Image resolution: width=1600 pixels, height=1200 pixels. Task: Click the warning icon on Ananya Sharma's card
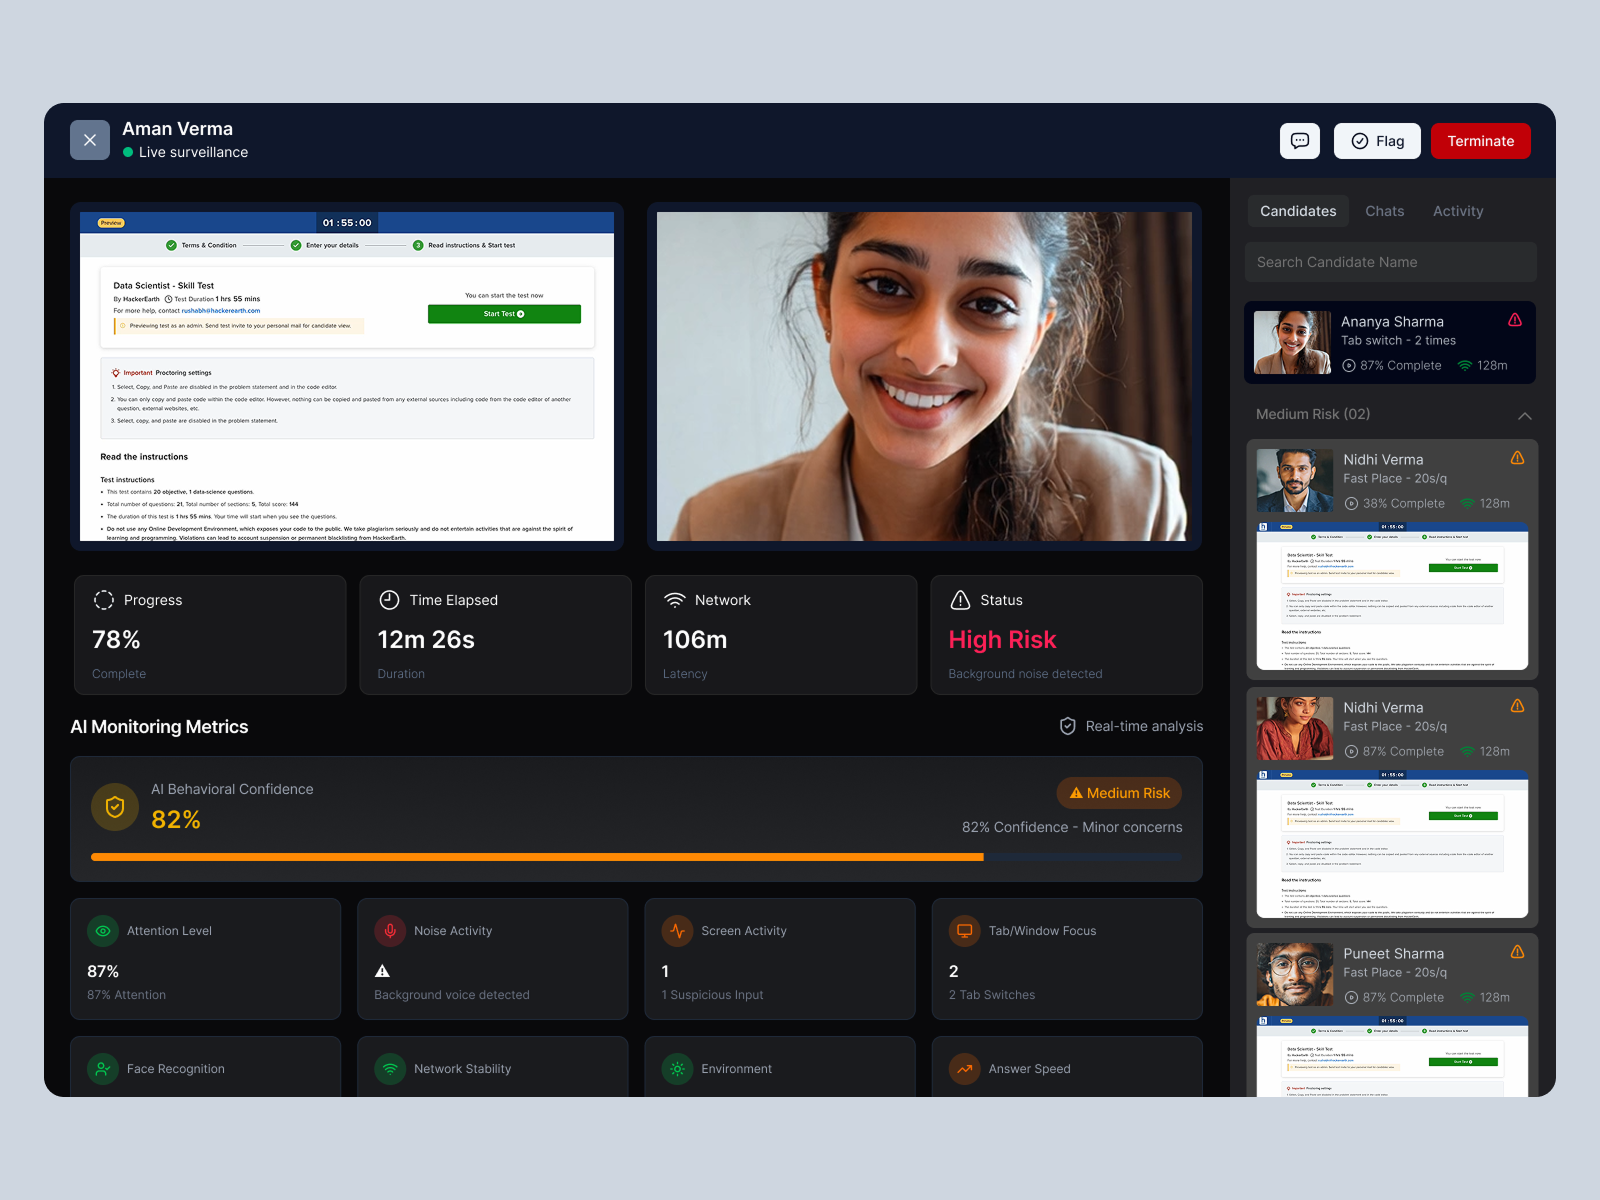pos(1515,320)
